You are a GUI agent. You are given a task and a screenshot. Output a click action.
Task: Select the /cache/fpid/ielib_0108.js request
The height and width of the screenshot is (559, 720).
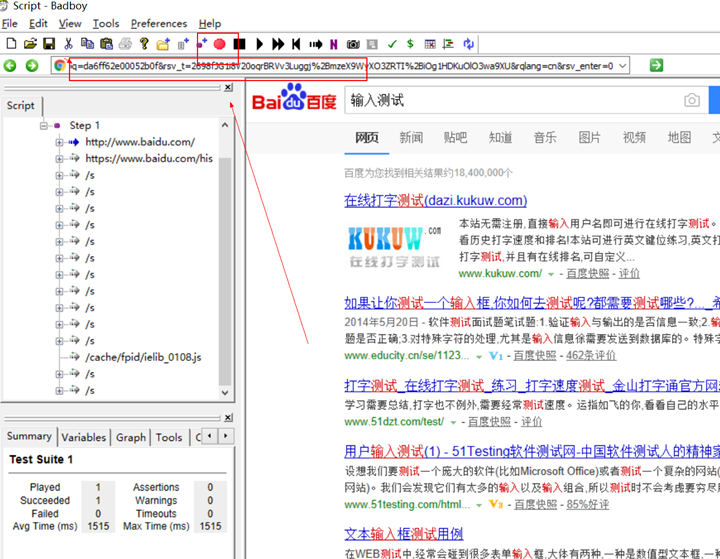[143, 357]
